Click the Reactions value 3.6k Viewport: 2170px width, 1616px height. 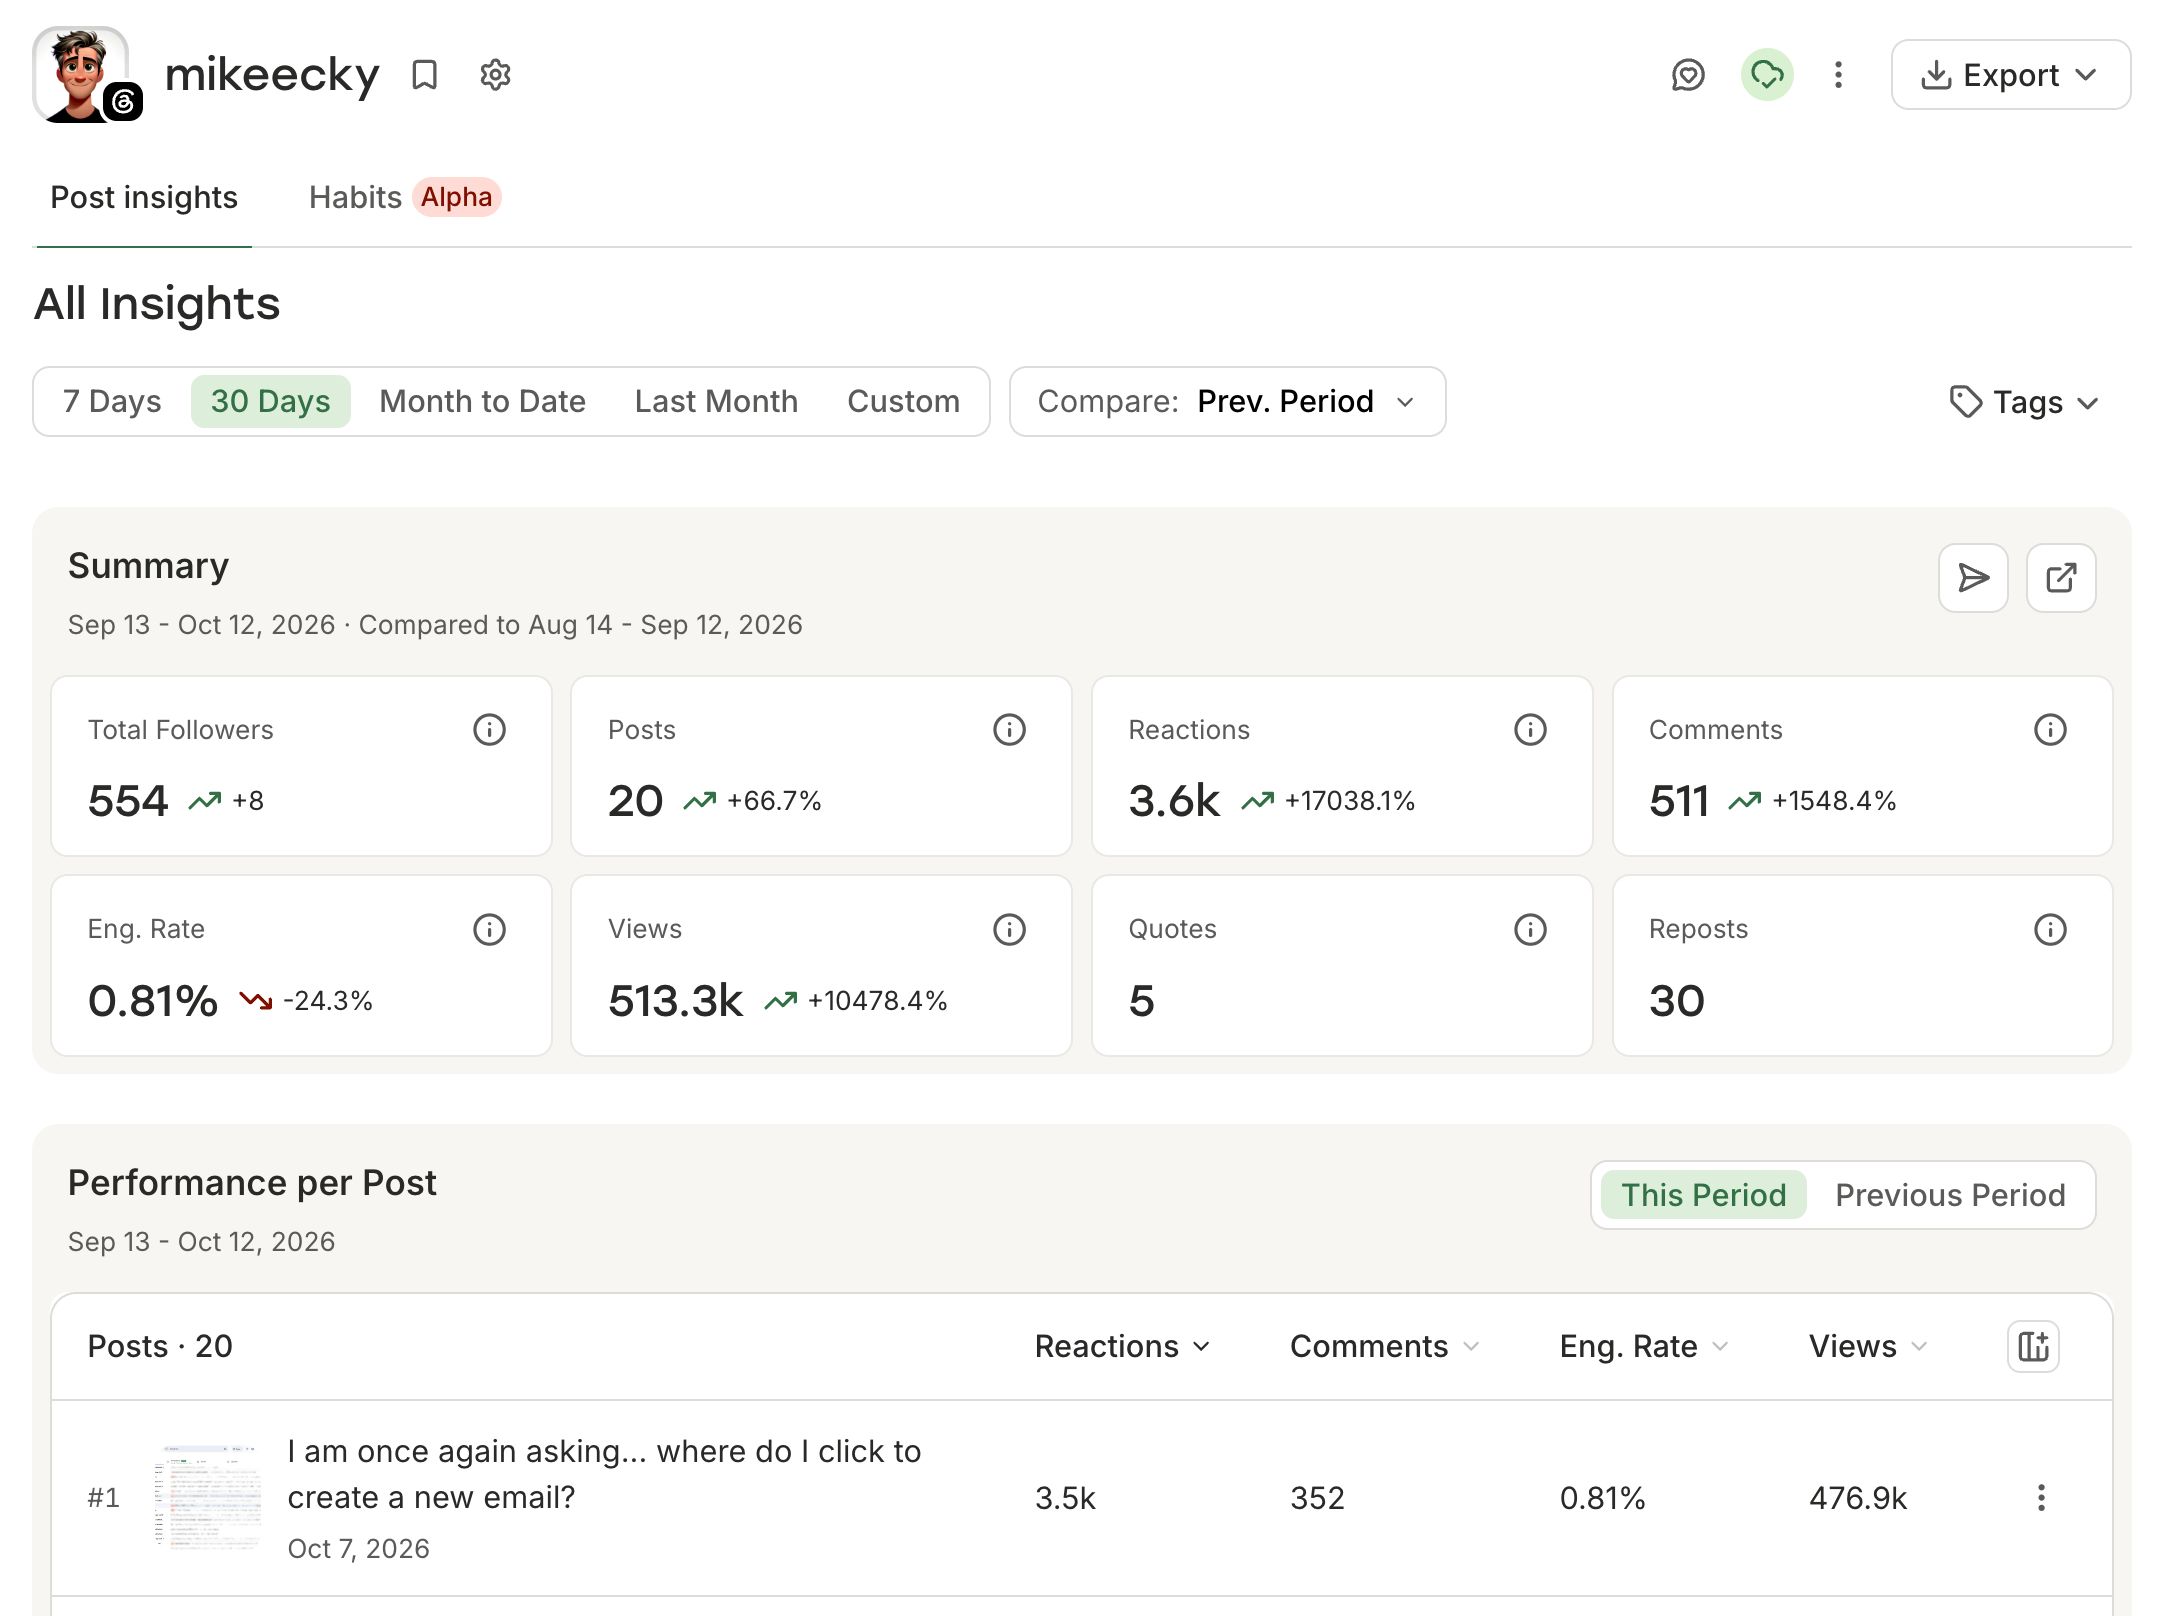[1174, 800]
